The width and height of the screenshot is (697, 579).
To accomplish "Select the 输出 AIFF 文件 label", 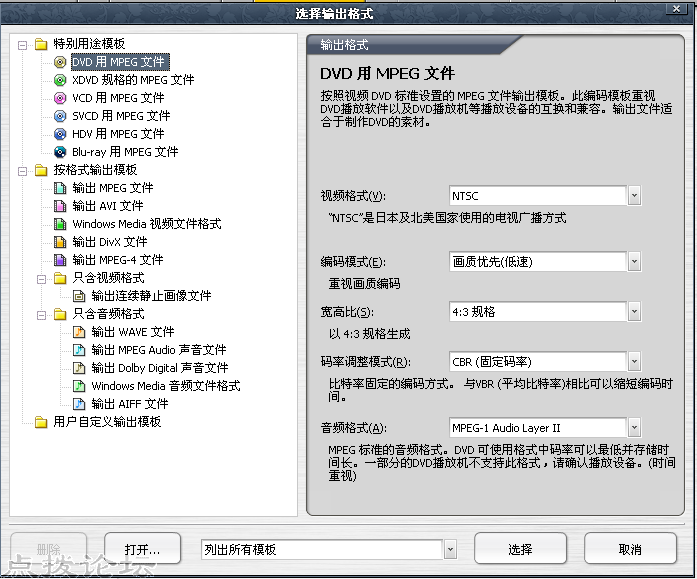I will click(130, 404).
